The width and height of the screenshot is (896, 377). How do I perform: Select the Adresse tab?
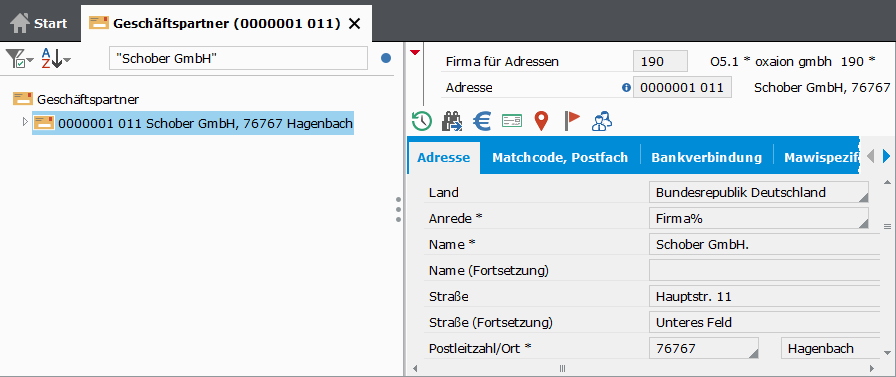click(443, 158)
